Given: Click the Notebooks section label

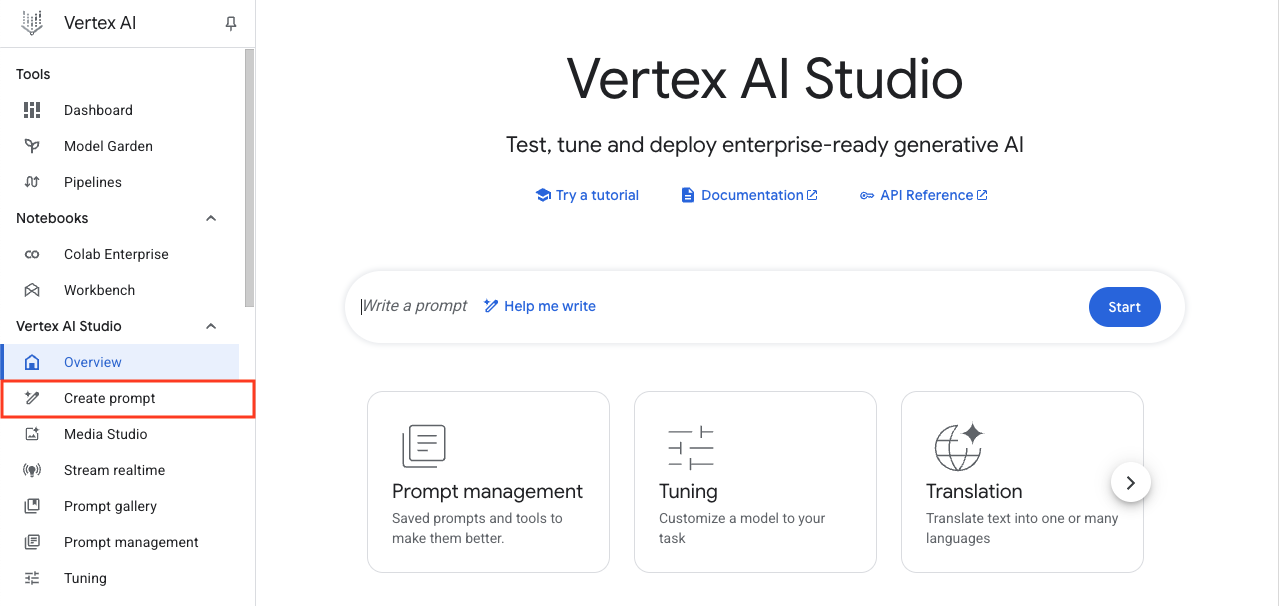Looking at the screenshot, I should click(52, 218).
